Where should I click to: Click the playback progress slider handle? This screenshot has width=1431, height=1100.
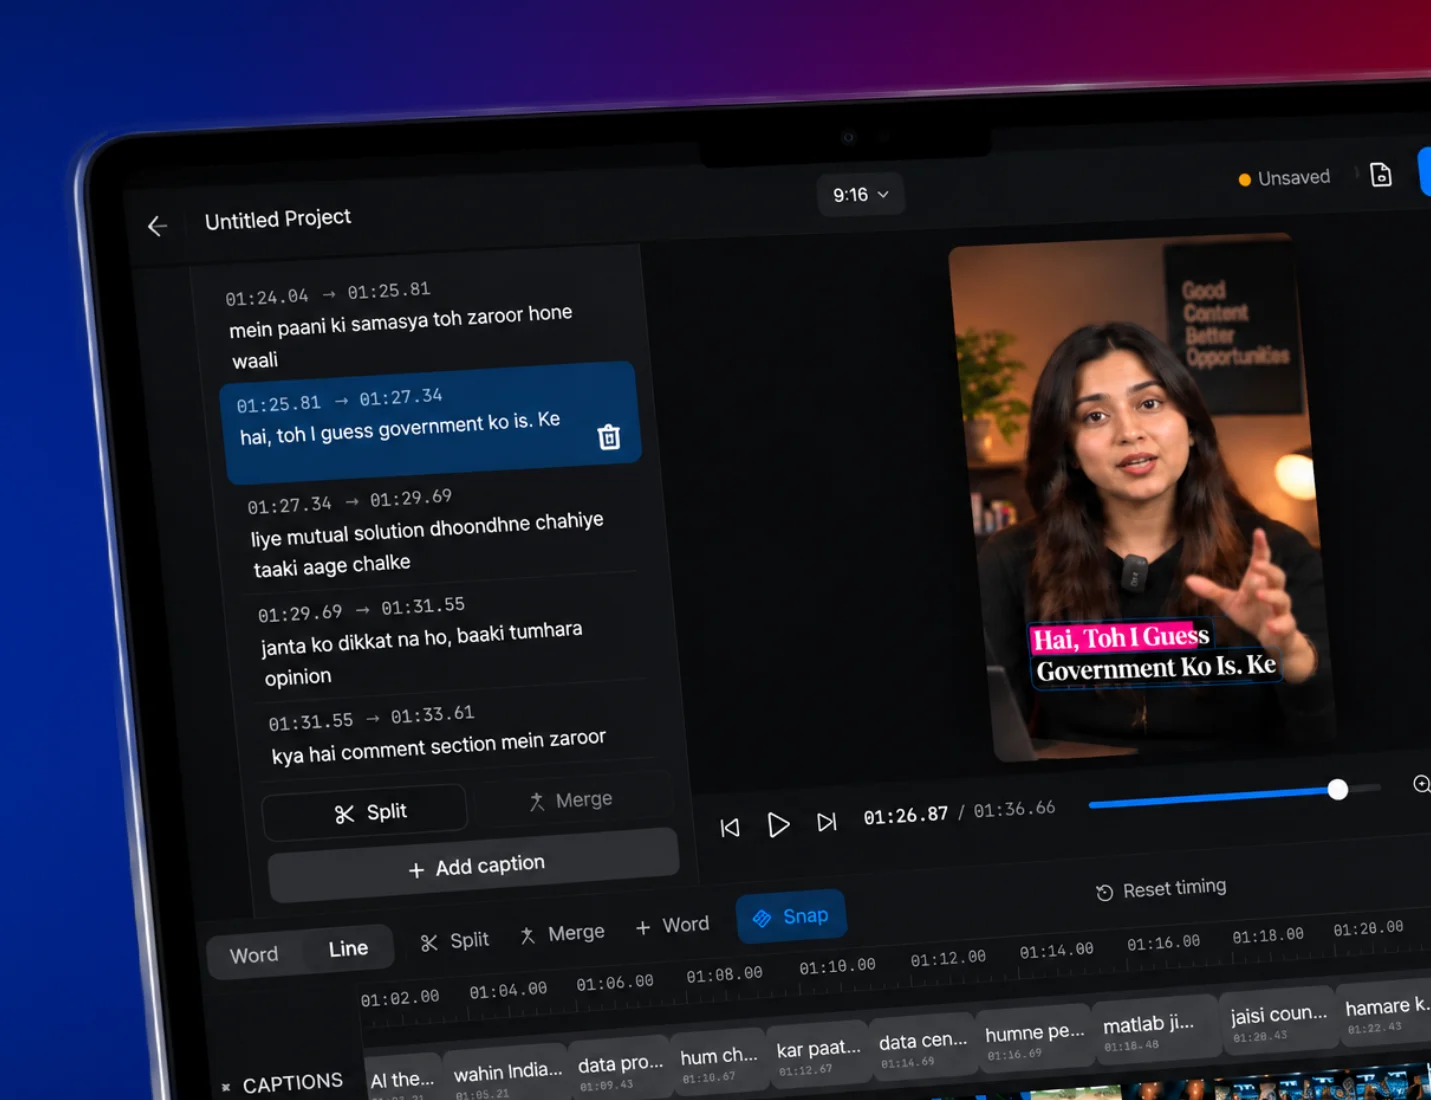pos(1338,789)
